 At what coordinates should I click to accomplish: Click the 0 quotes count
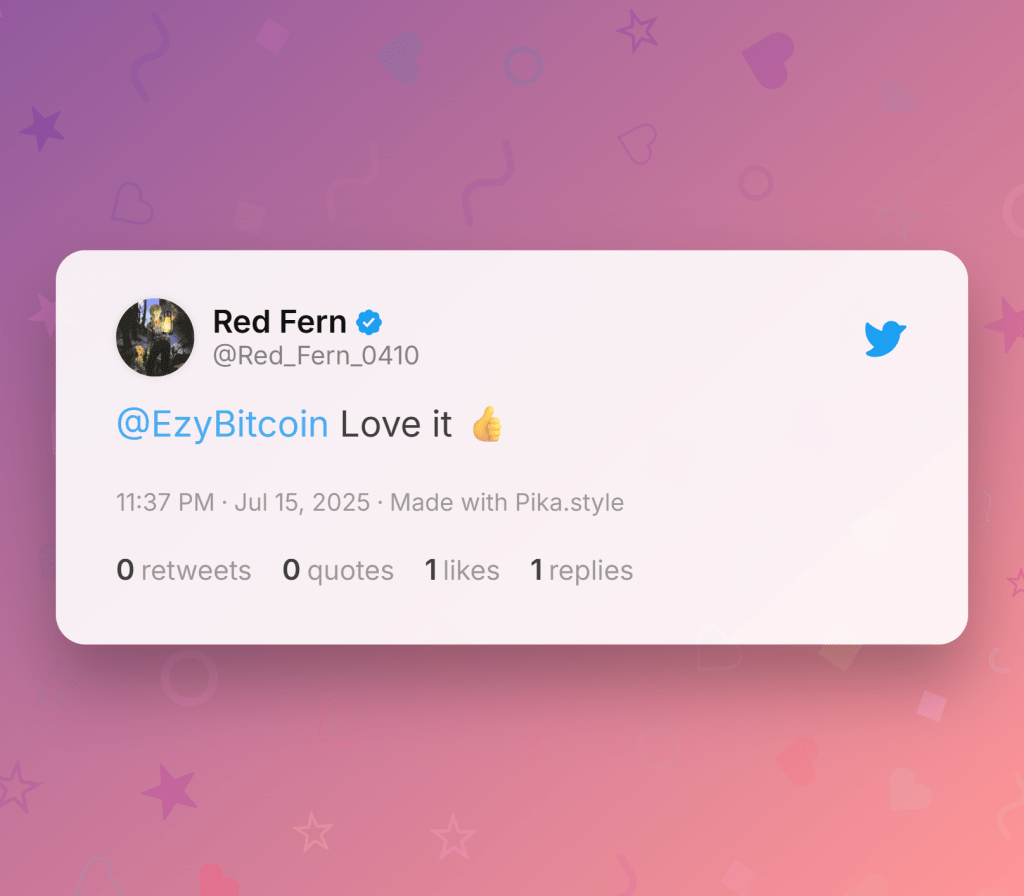click(x=338, y=570)
